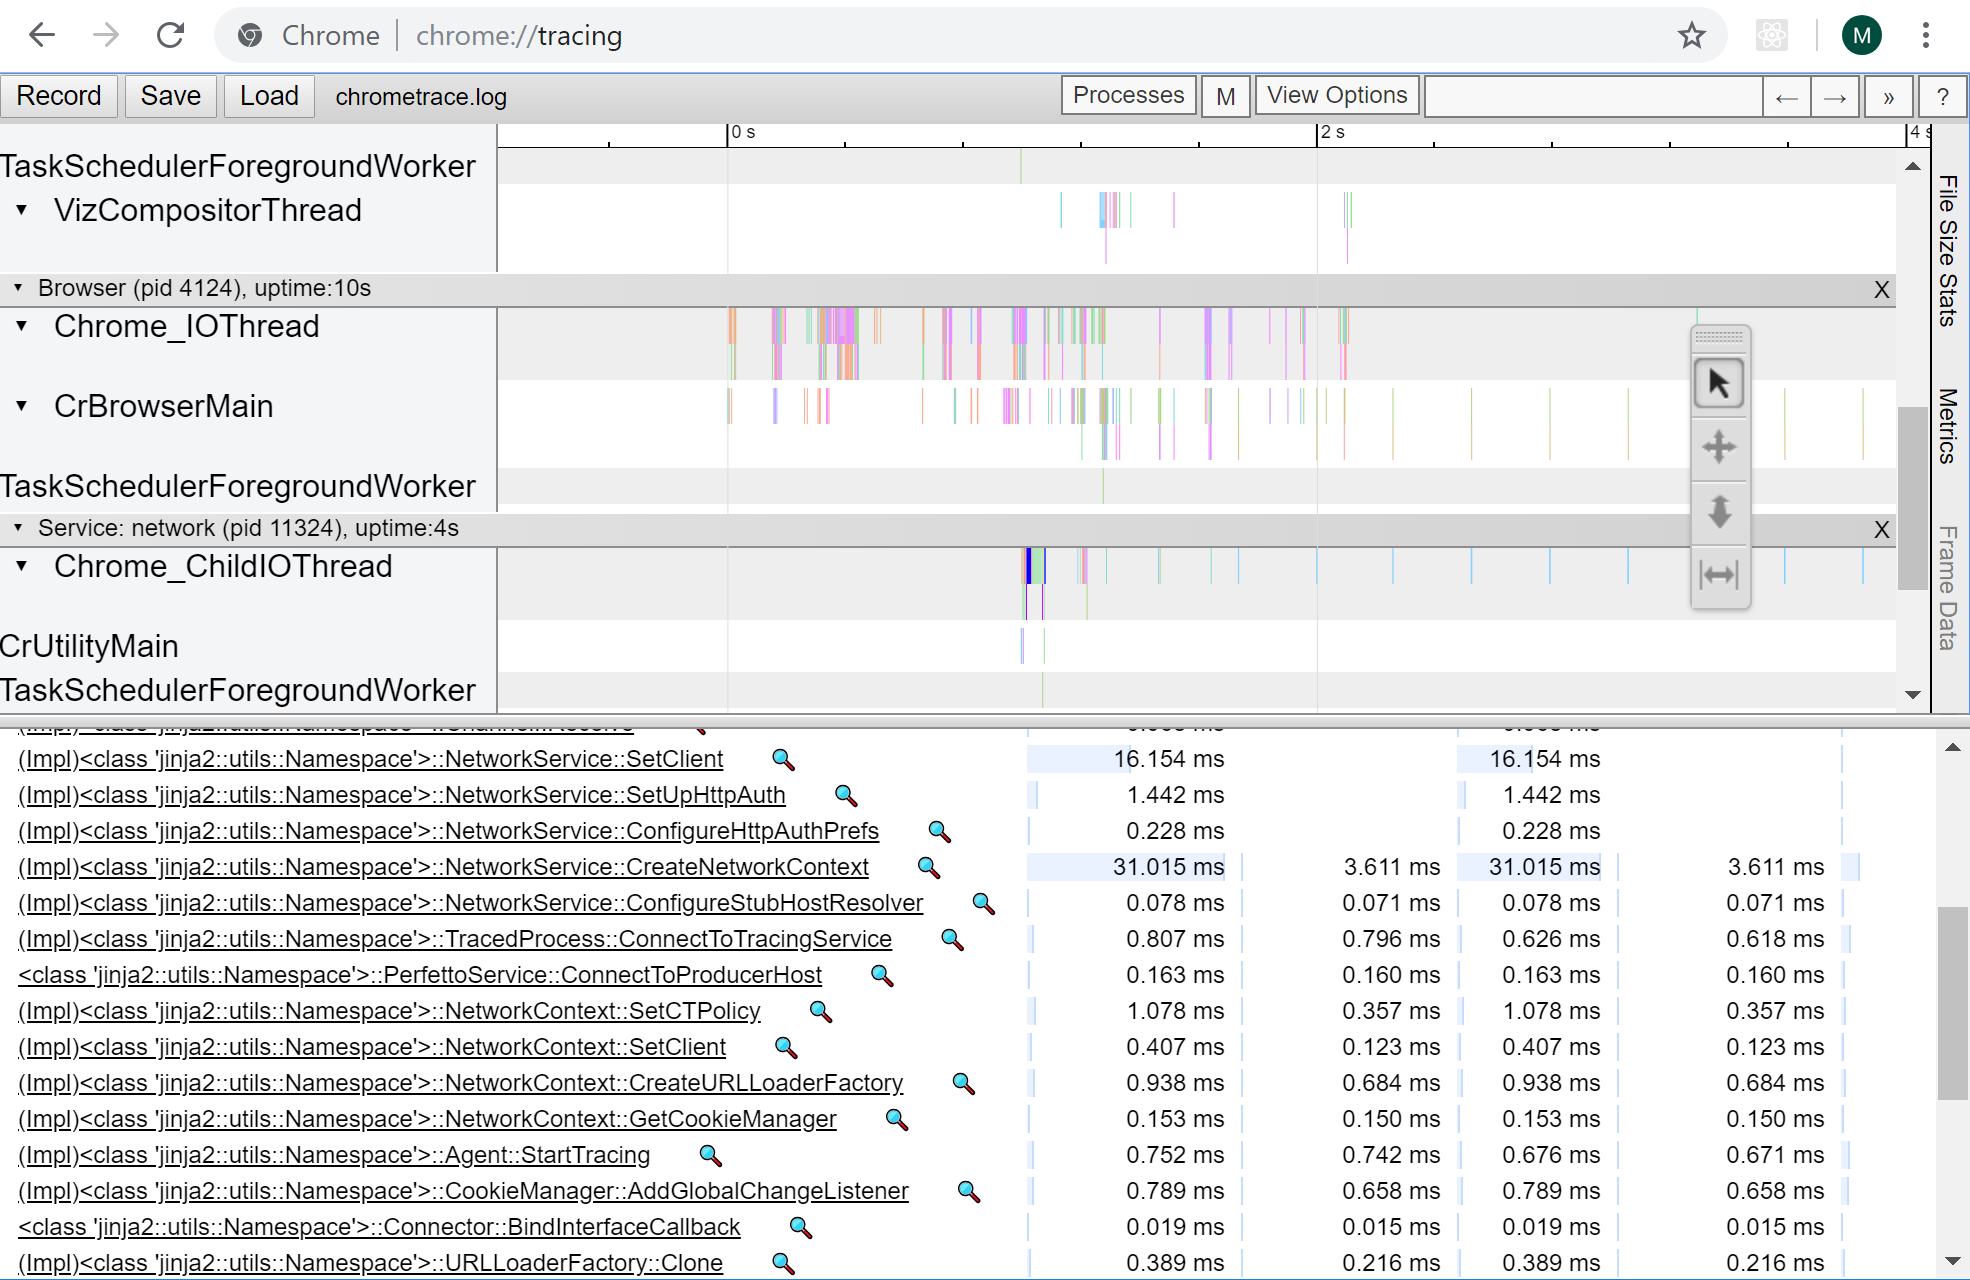Open the Agent::StartTracing link
The height and width of the screenshot is (1280, 1970).
point(334,1155)
